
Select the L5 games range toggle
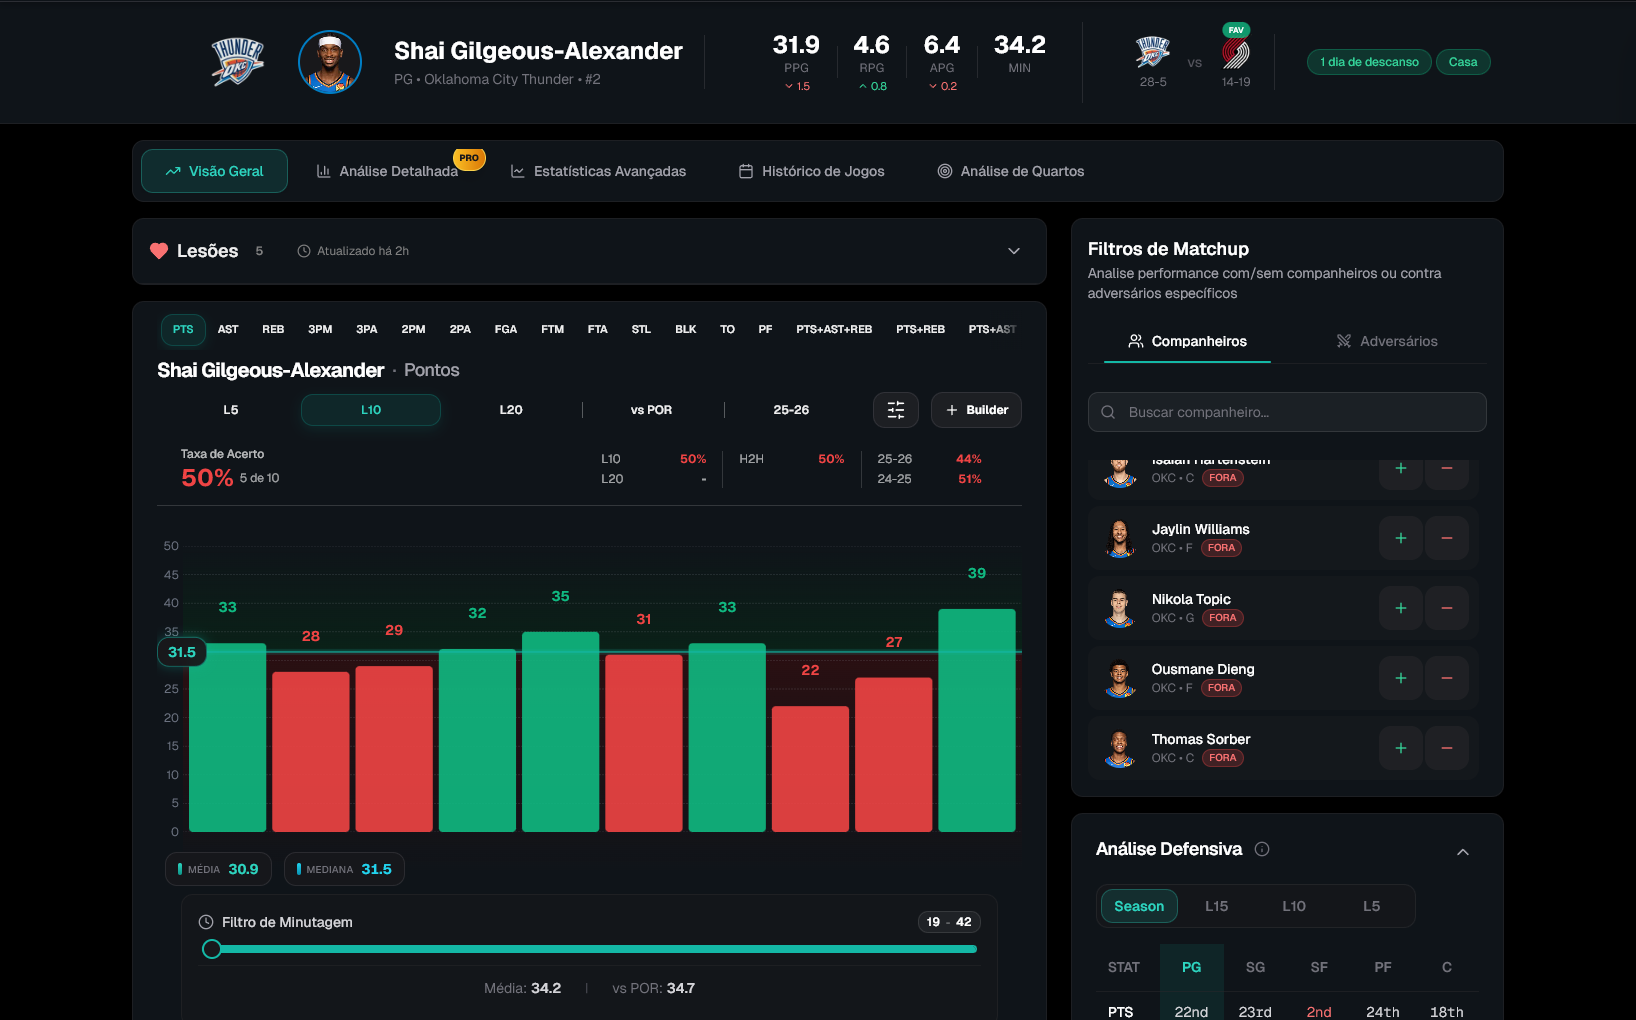[x=231, y=410]
